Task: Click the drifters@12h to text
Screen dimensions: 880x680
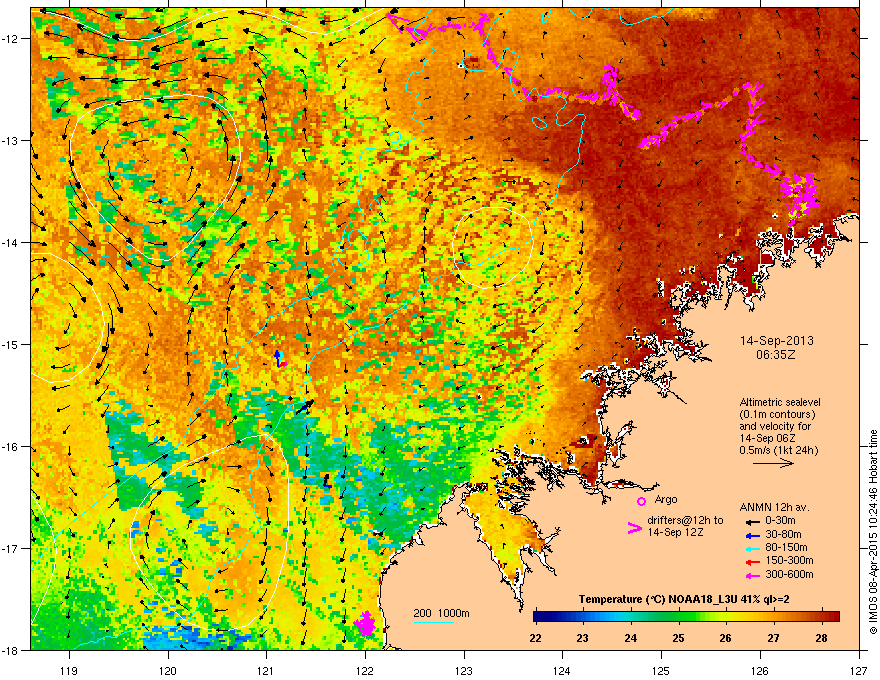Action: (685, 520)
